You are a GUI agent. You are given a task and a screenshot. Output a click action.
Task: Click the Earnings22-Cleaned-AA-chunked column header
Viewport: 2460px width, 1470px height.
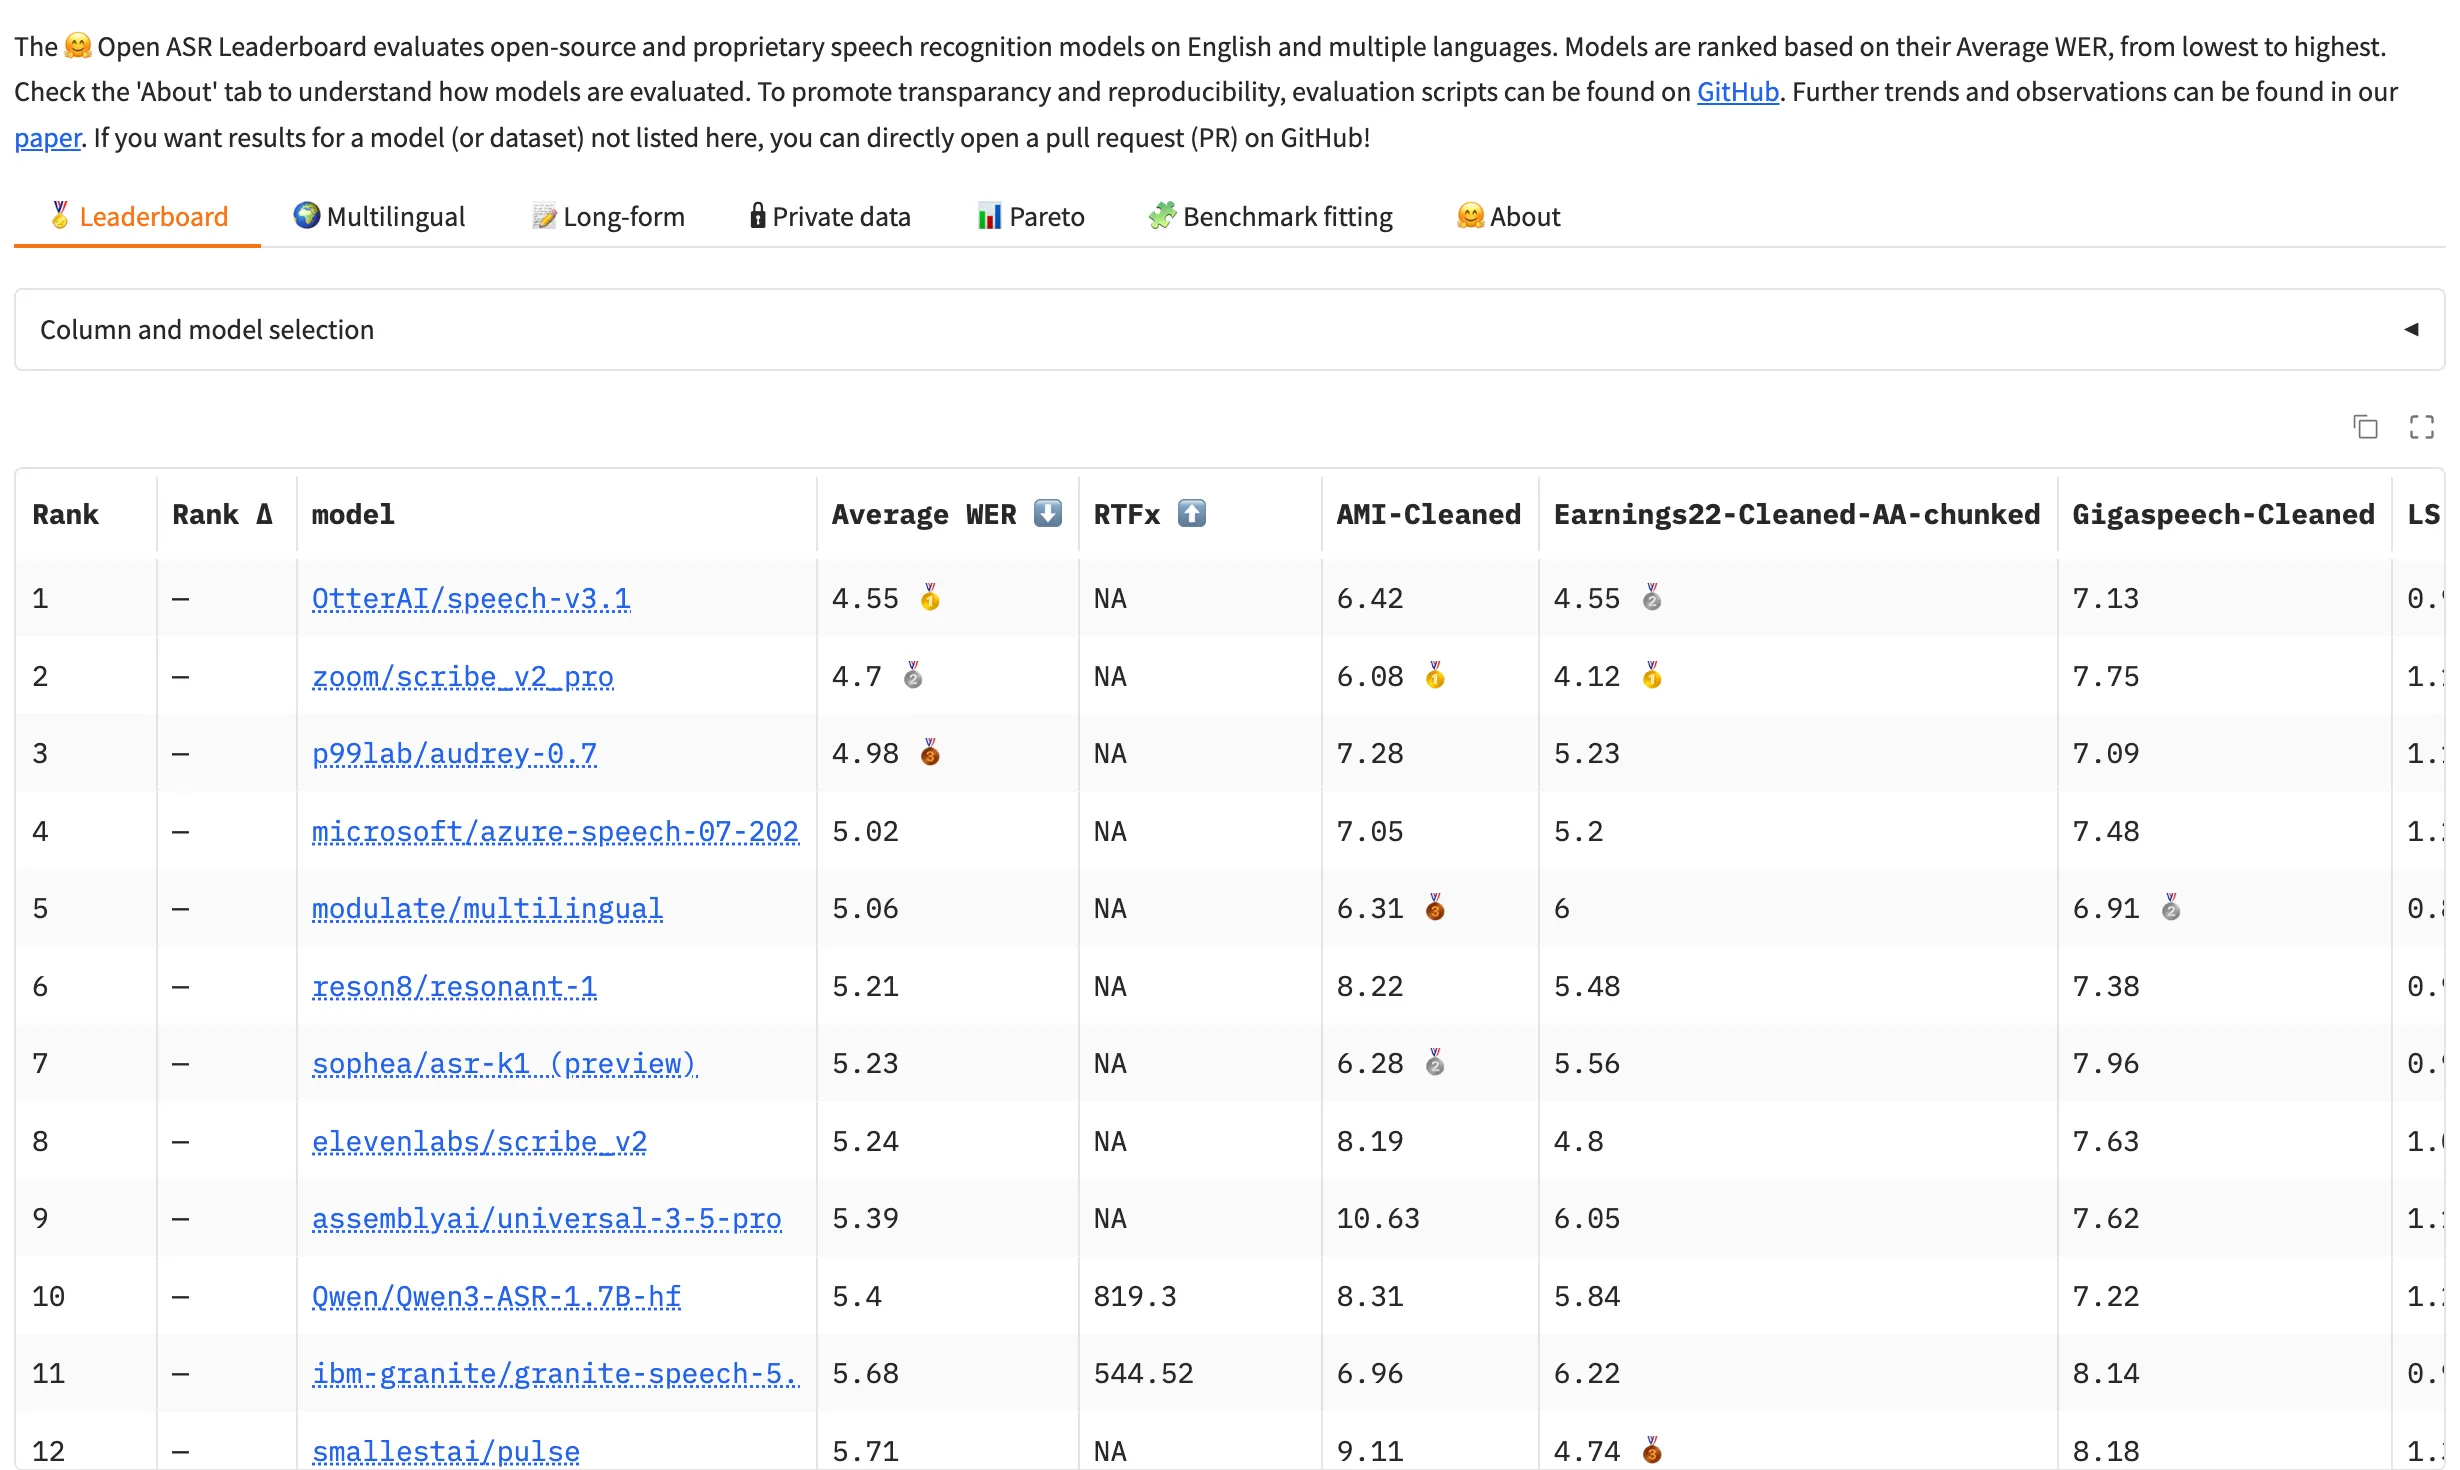(x=1796, y=514)
